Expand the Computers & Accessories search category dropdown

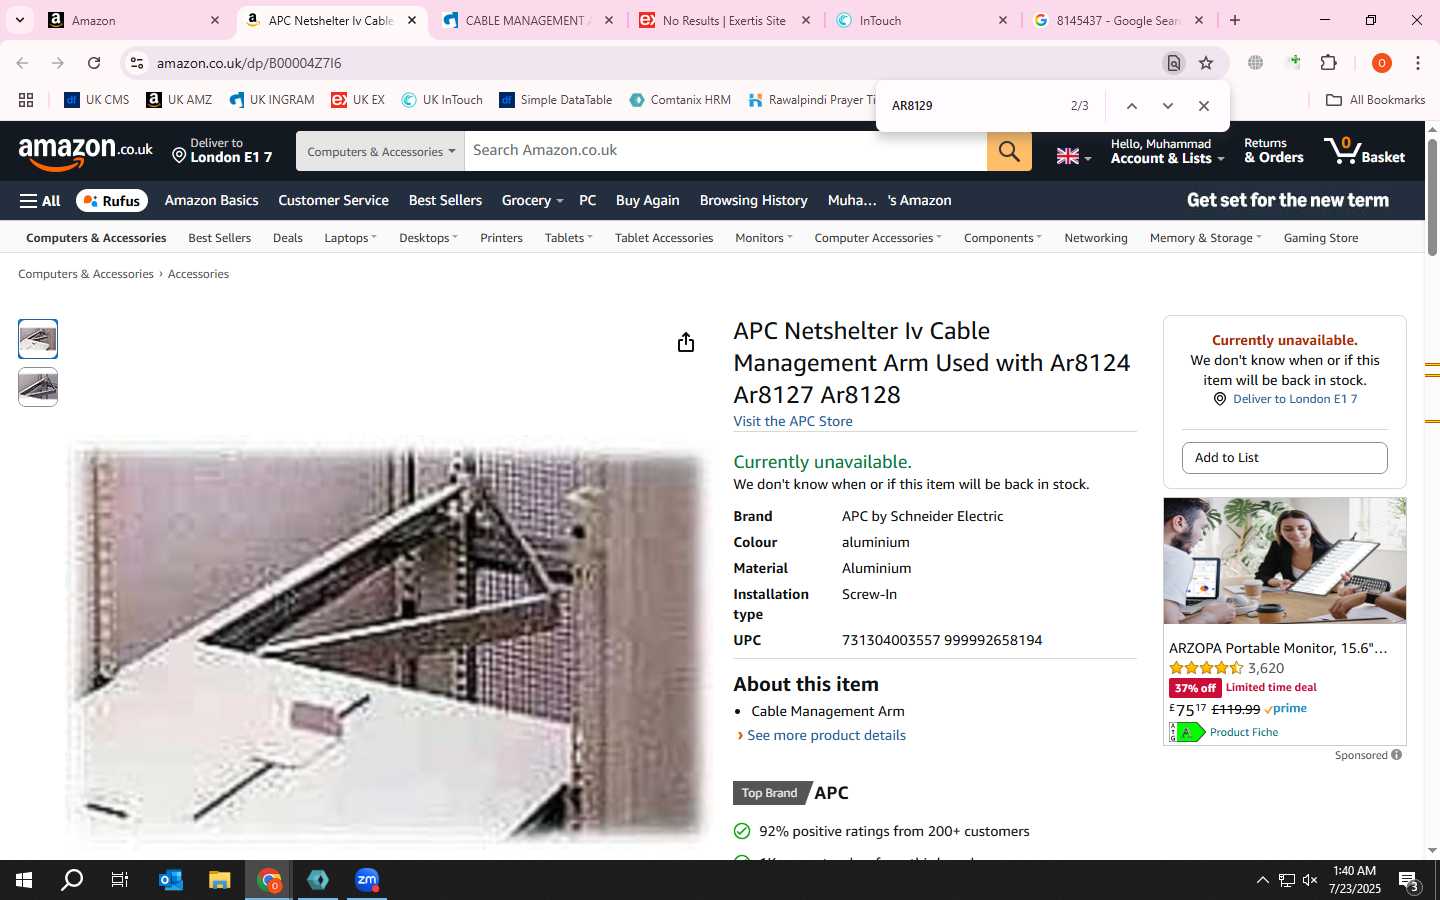pyautogui.click(x=380, y=151)
